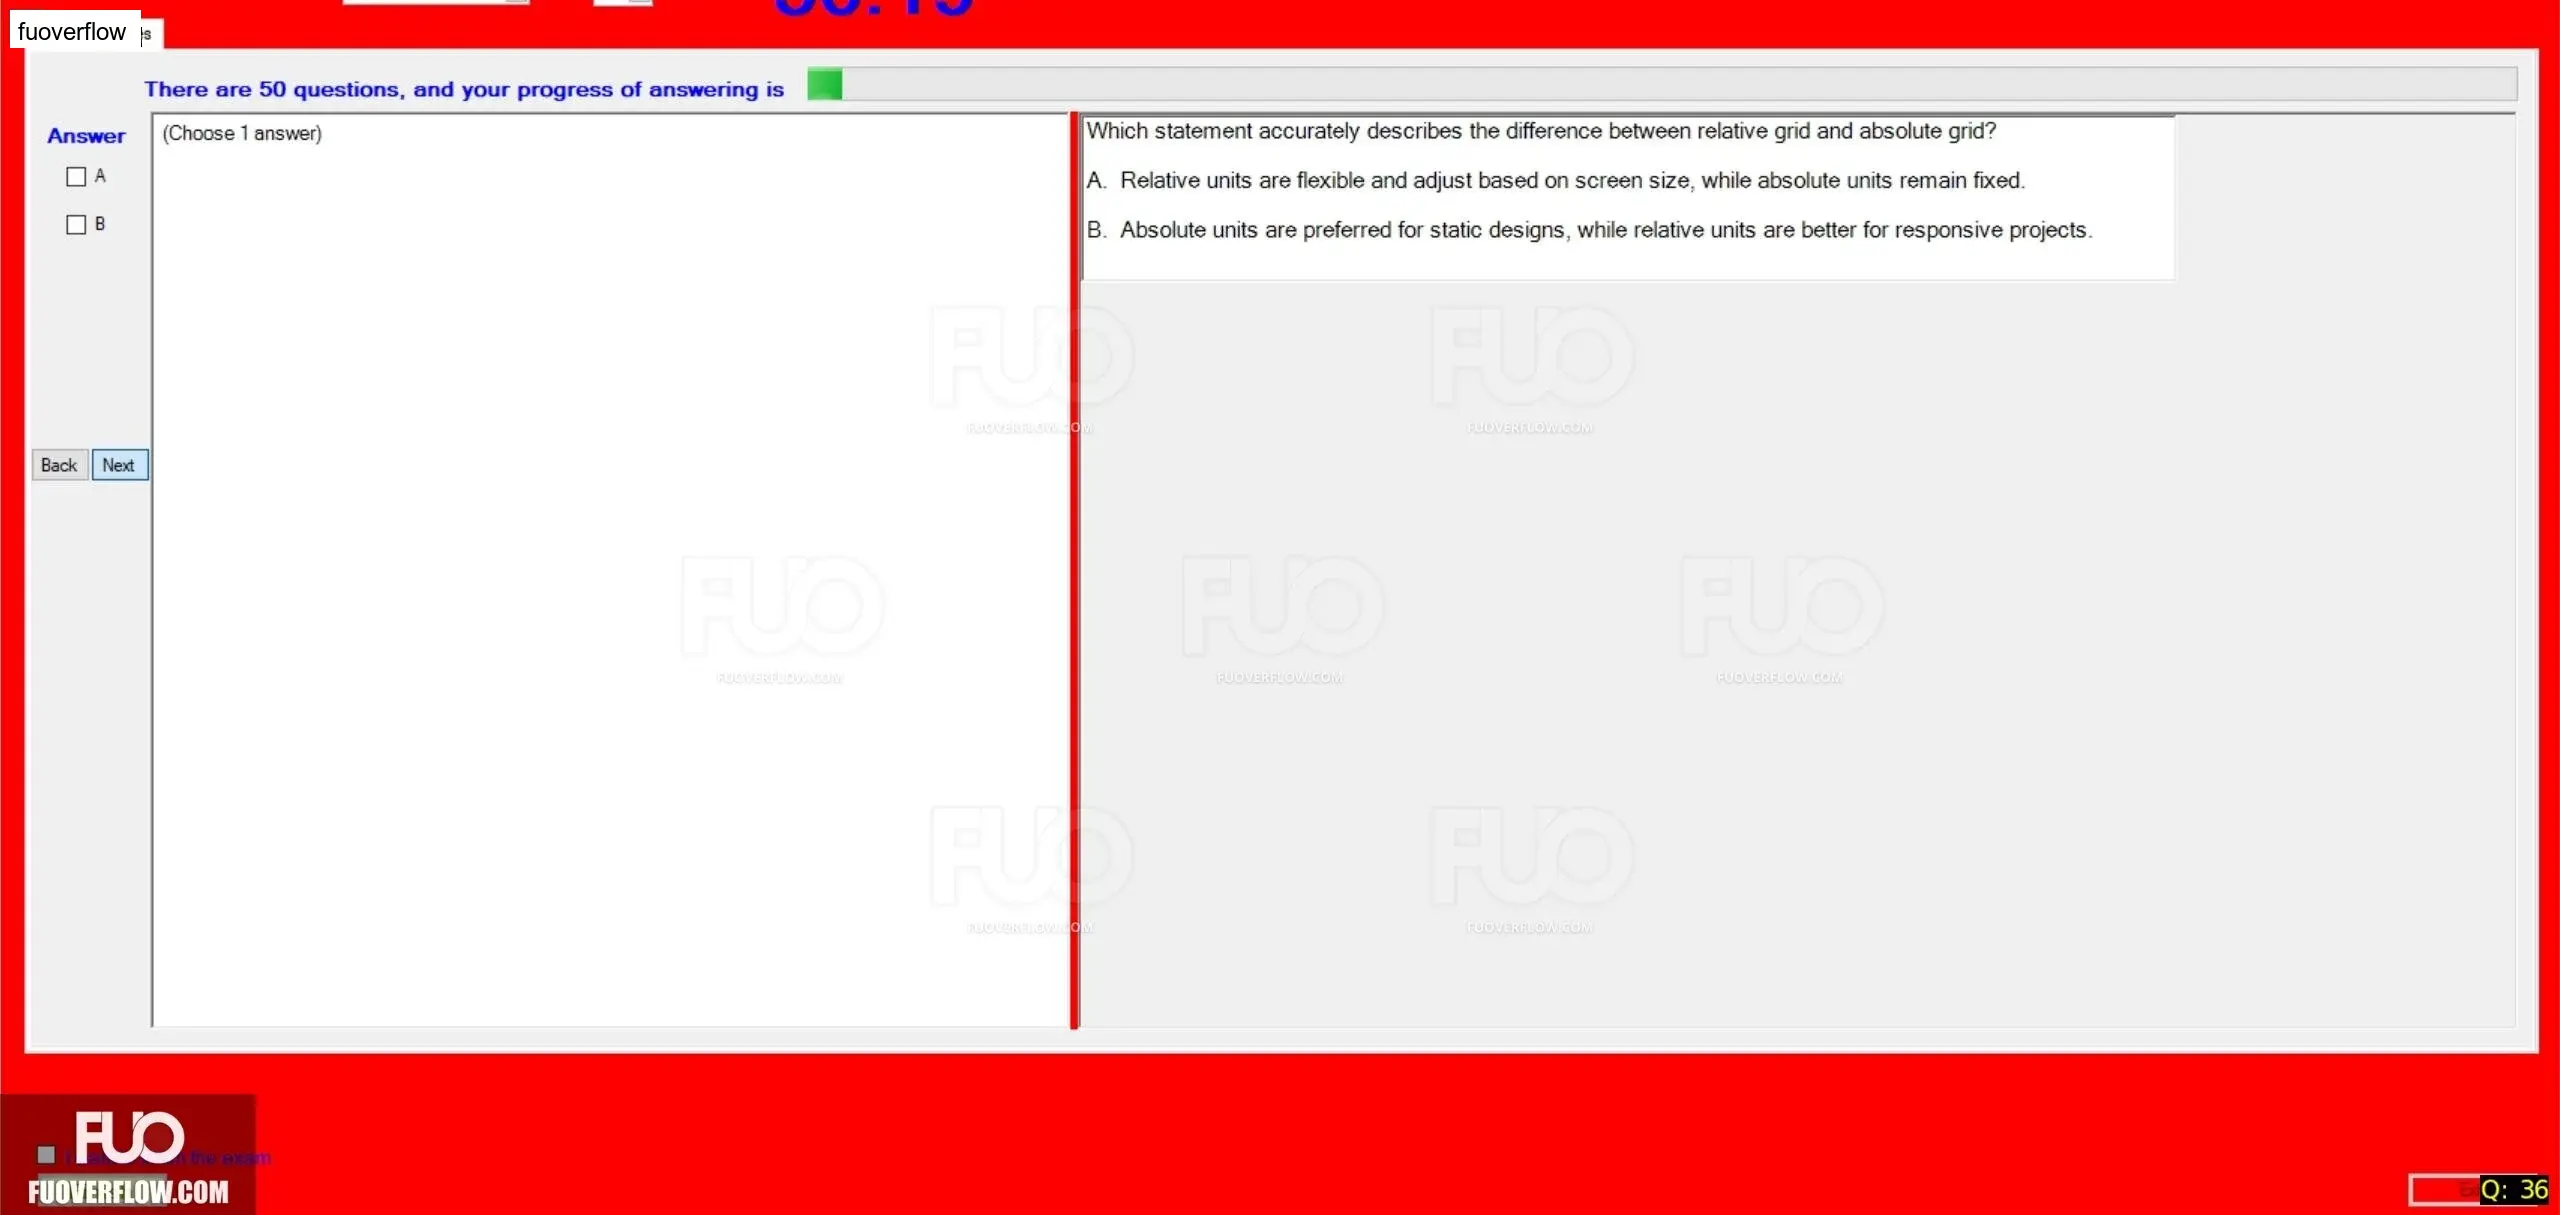The height and width of the screenshot is (1215, 2560).
Task: Click the answering progress bar
Action: click(x=1661, y=85)
